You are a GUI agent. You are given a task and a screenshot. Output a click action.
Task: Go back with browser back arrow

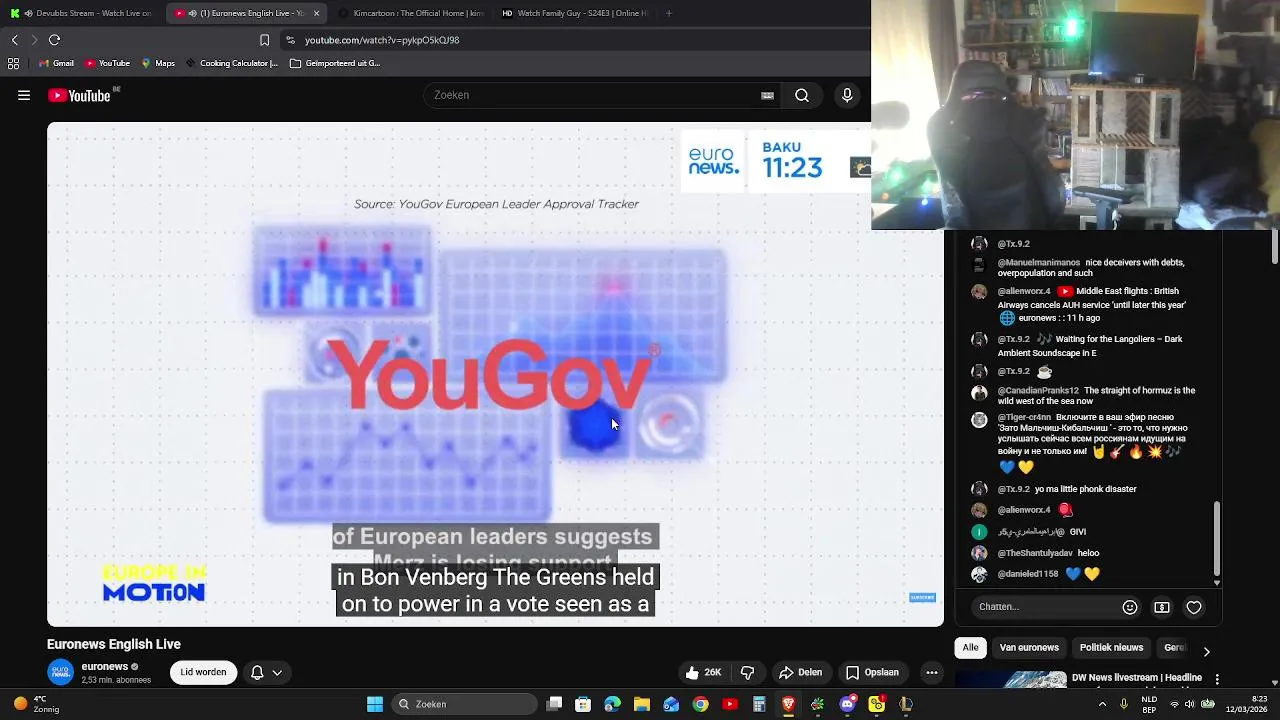coord(14,40)
